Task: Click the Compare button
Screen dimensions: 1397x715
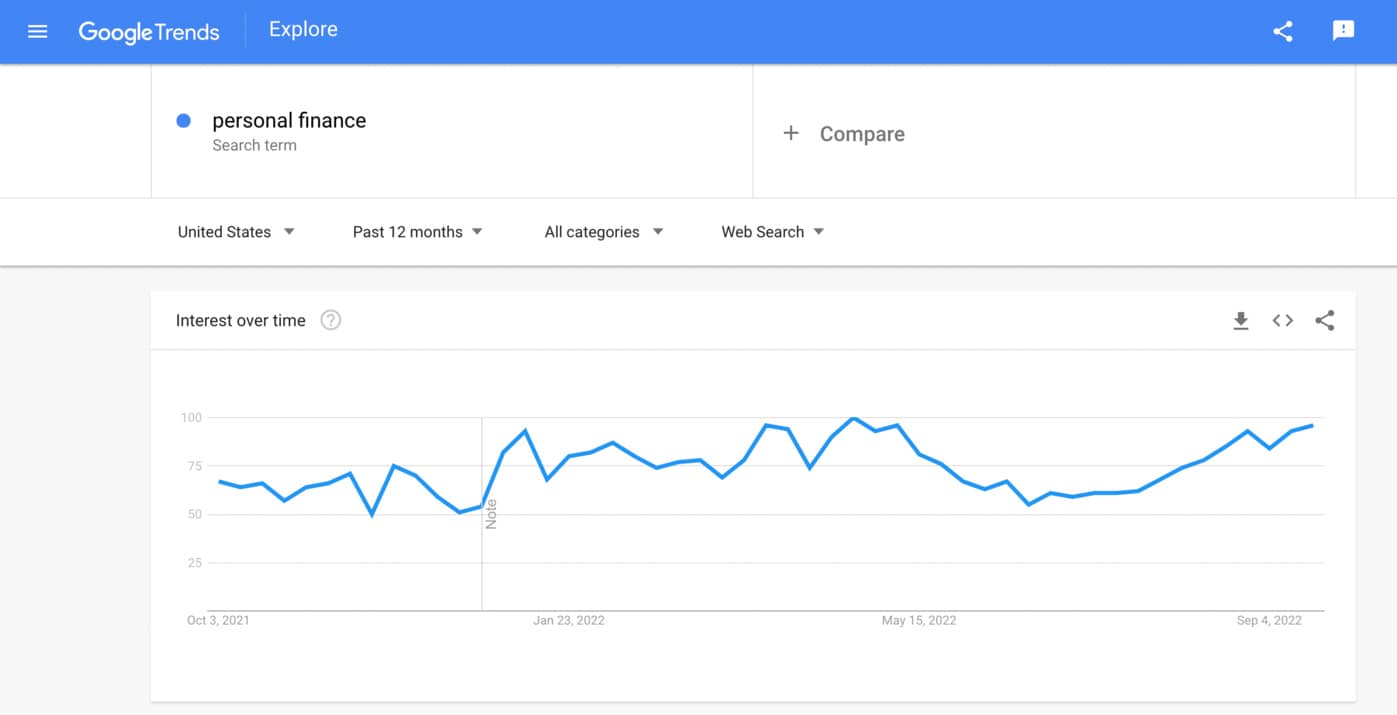Action: [x=861, y=134]
